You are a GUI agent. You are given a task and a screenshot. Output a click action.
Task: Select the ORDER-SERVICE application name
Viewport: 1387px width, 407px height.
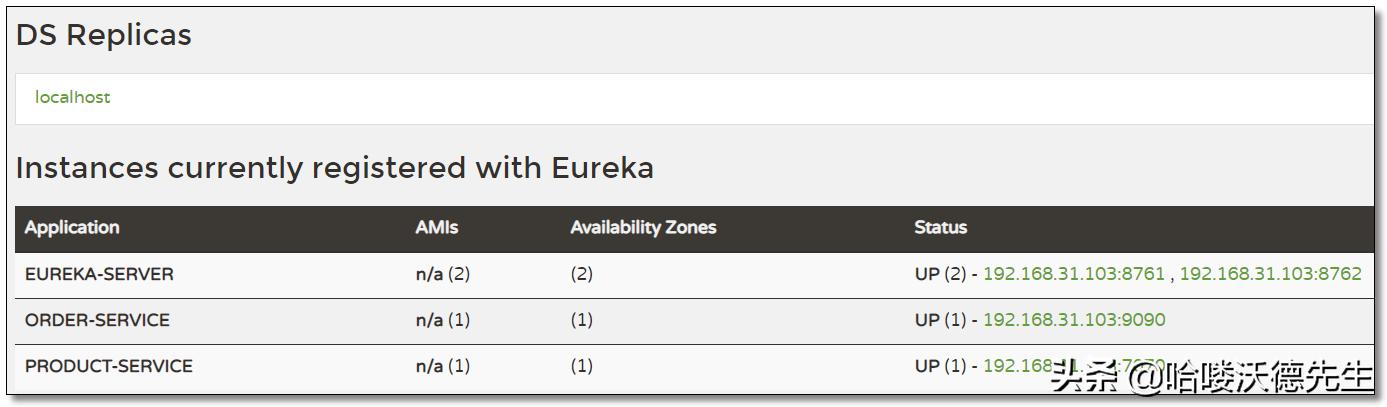(97, 320)
